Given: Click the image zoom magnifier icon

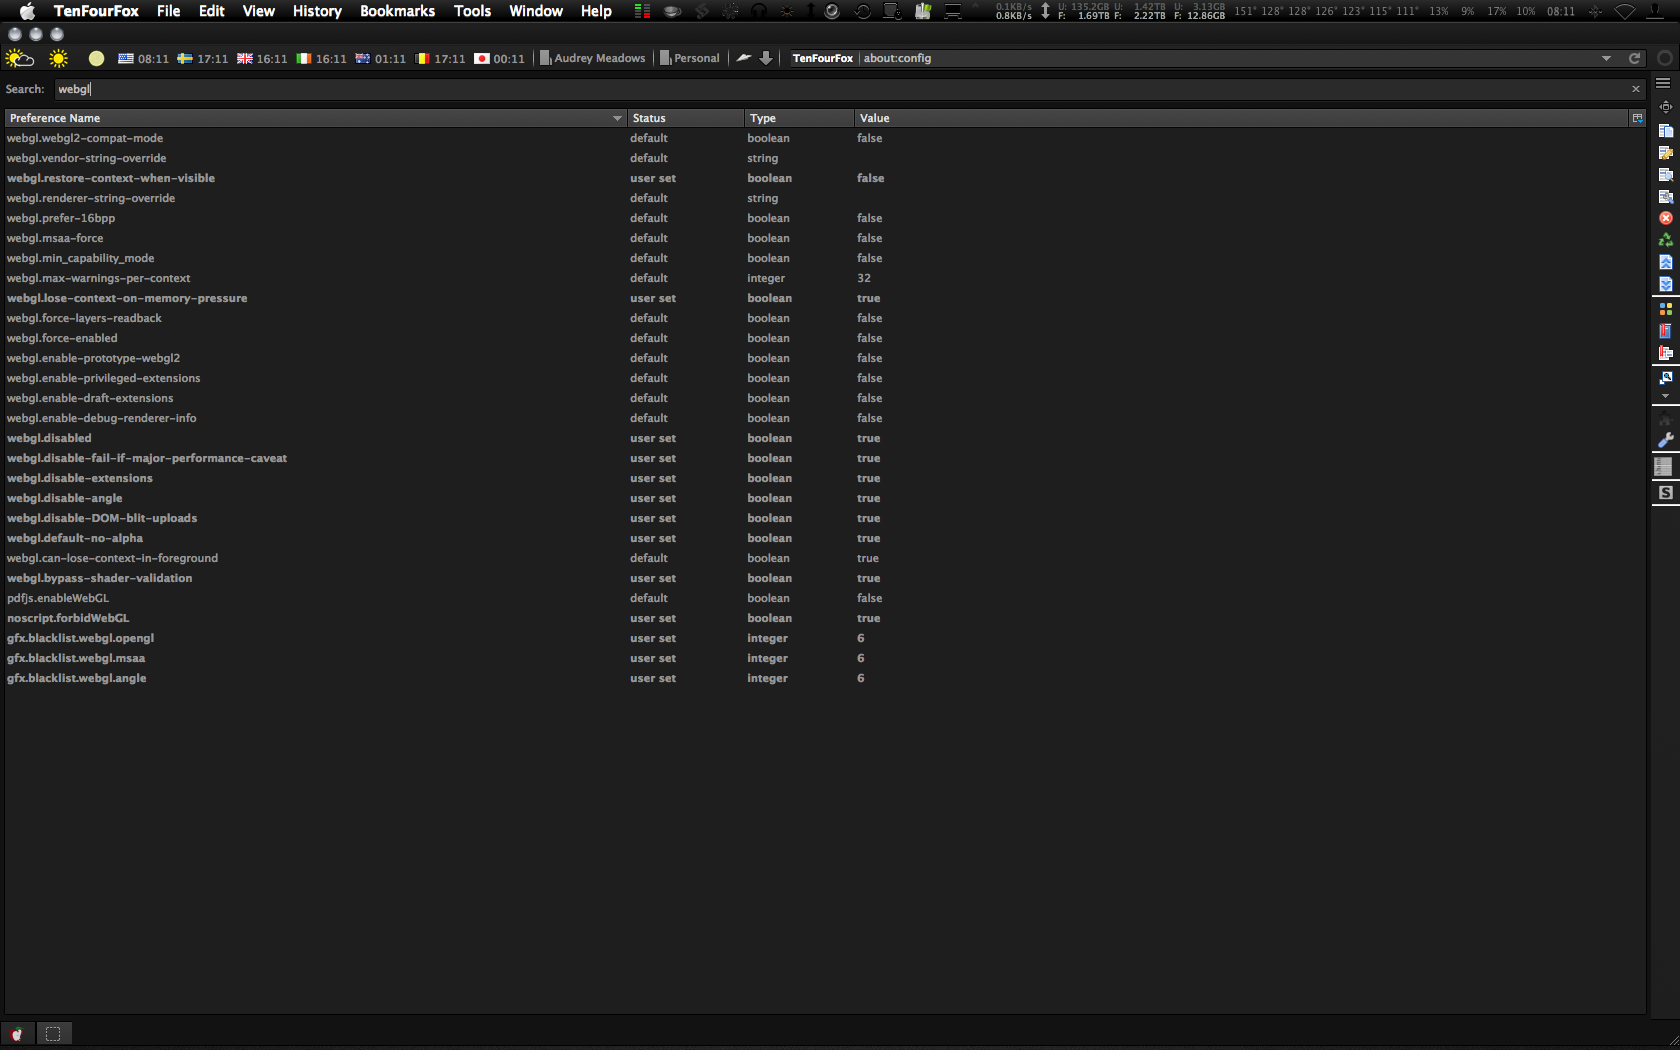Looking at the screenshot, I should [1665, 378].
